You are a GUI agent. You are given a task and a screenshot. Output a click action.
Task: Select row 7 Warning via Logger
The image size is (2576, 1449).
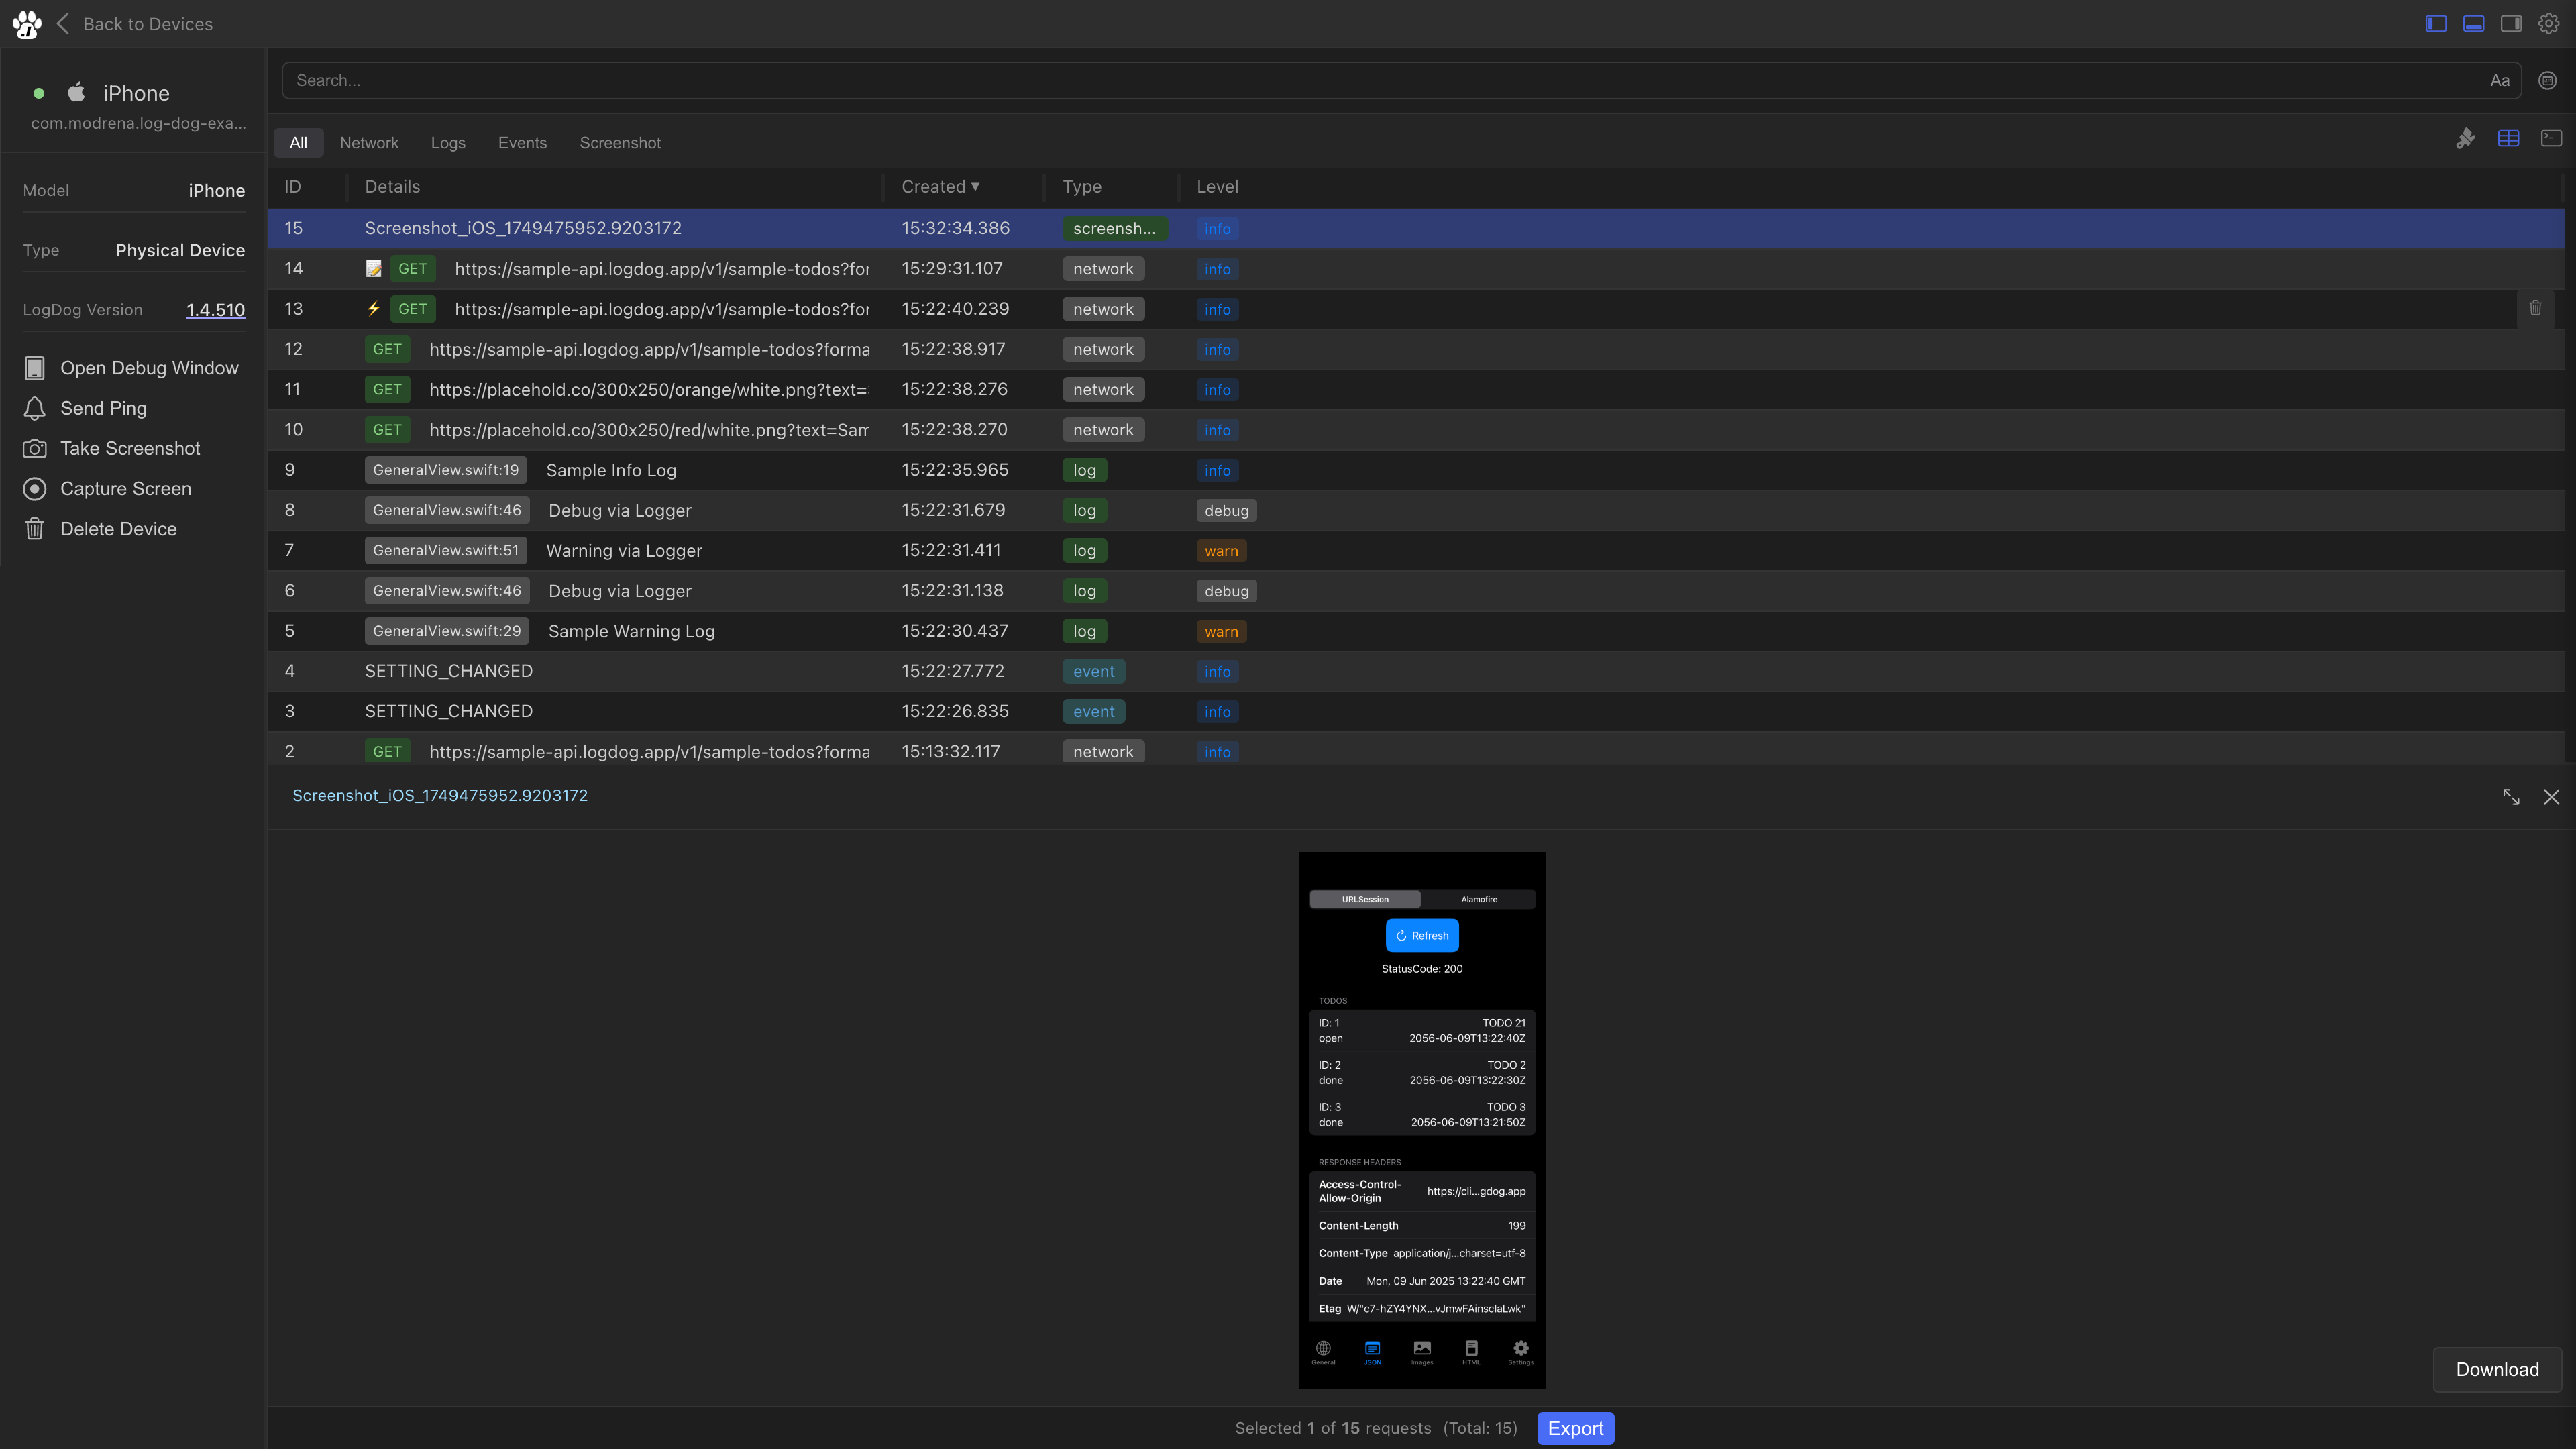point(1416,551)
